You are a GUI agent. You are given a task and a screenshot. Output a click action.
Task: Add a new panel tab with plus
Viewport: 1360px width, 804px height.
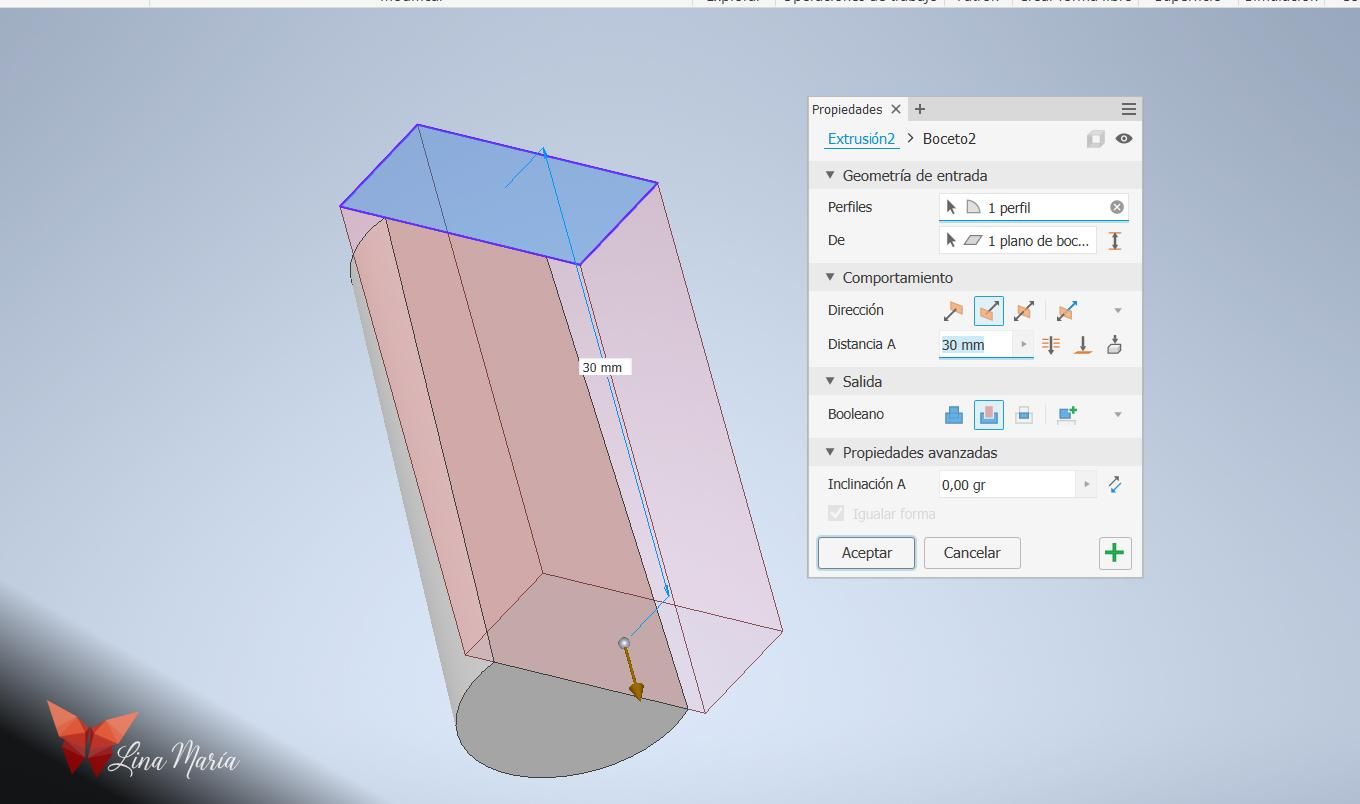(x=920, y=109)
